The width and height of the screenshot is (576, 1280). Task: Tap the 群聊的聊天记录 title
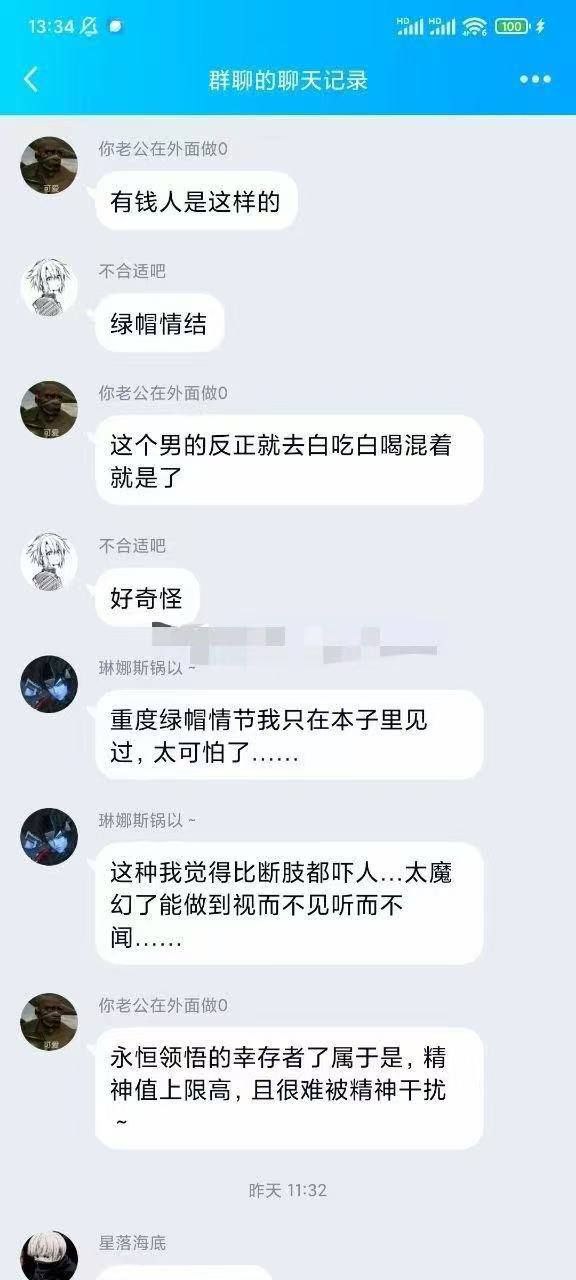[x=288, y=80]
